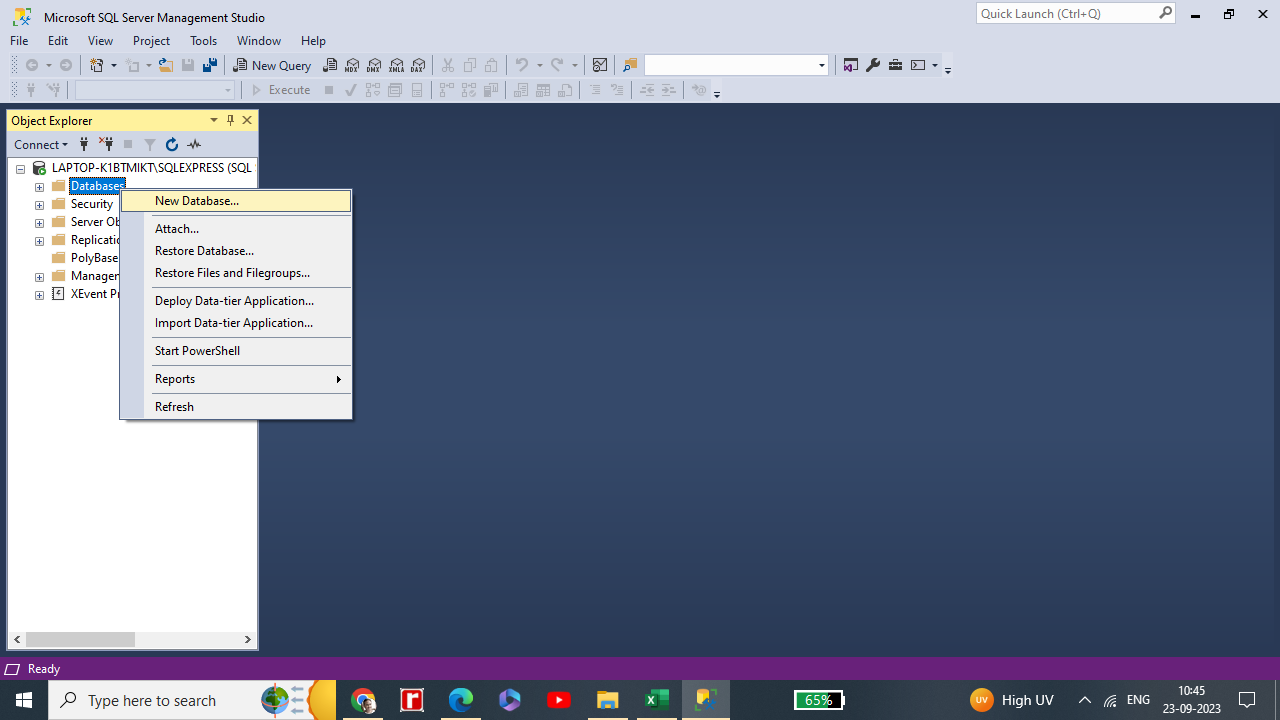The height and width of the screenshot is (720, 1280).
Task: Open the New Project icon dropdown arrow
Action: tap(113, 65)
